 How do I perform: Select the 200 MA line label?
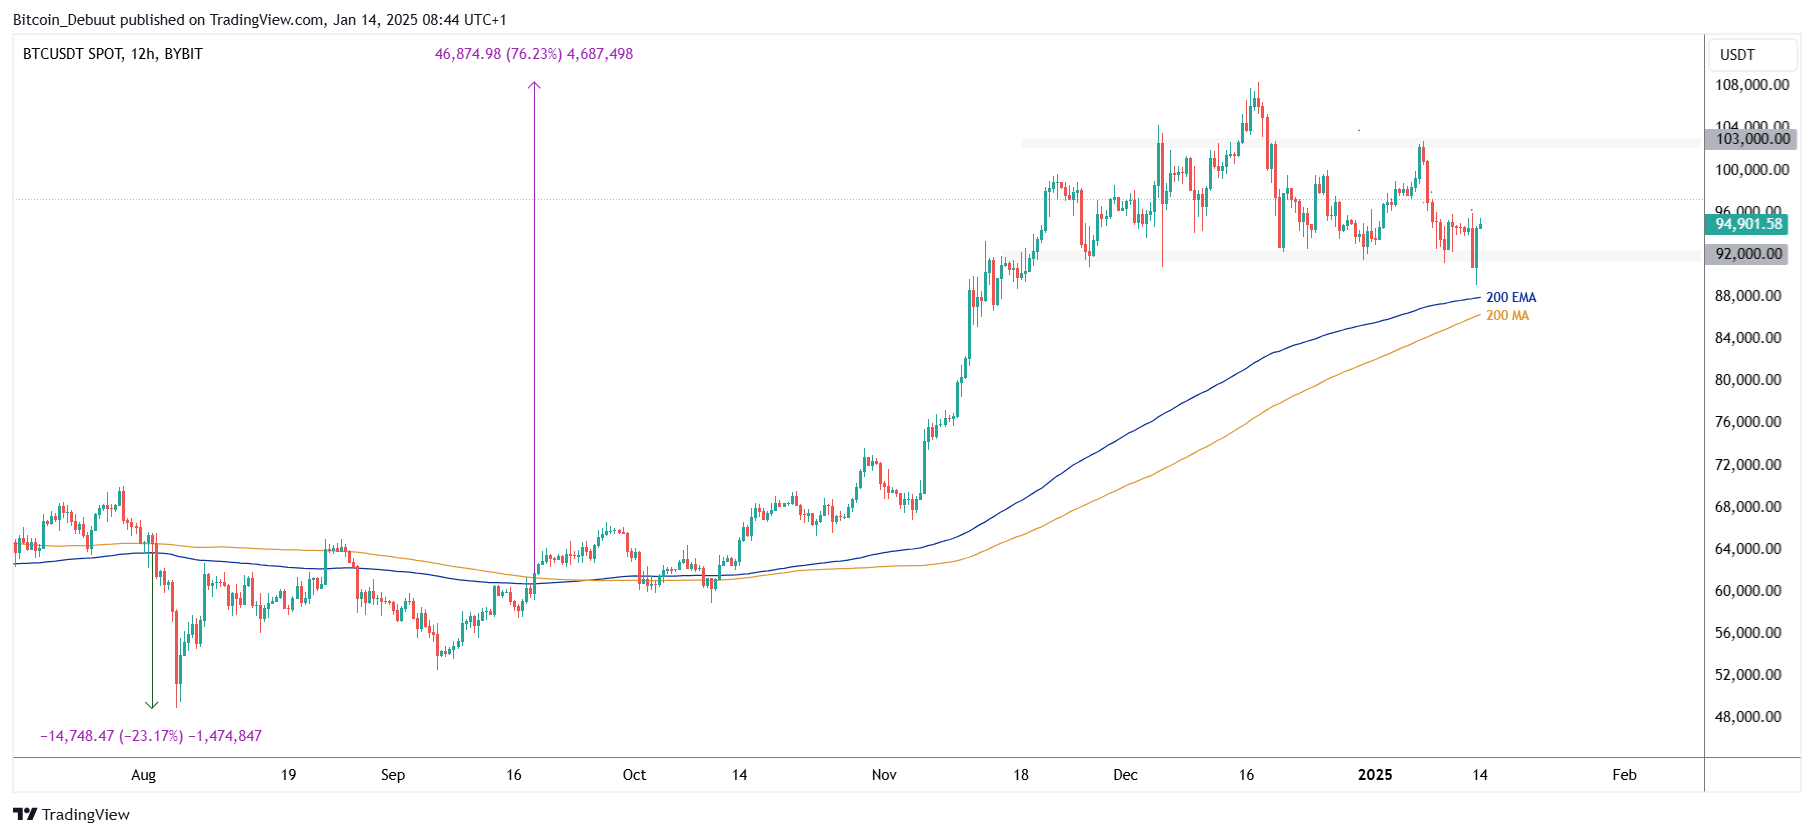coord(1507,315)
